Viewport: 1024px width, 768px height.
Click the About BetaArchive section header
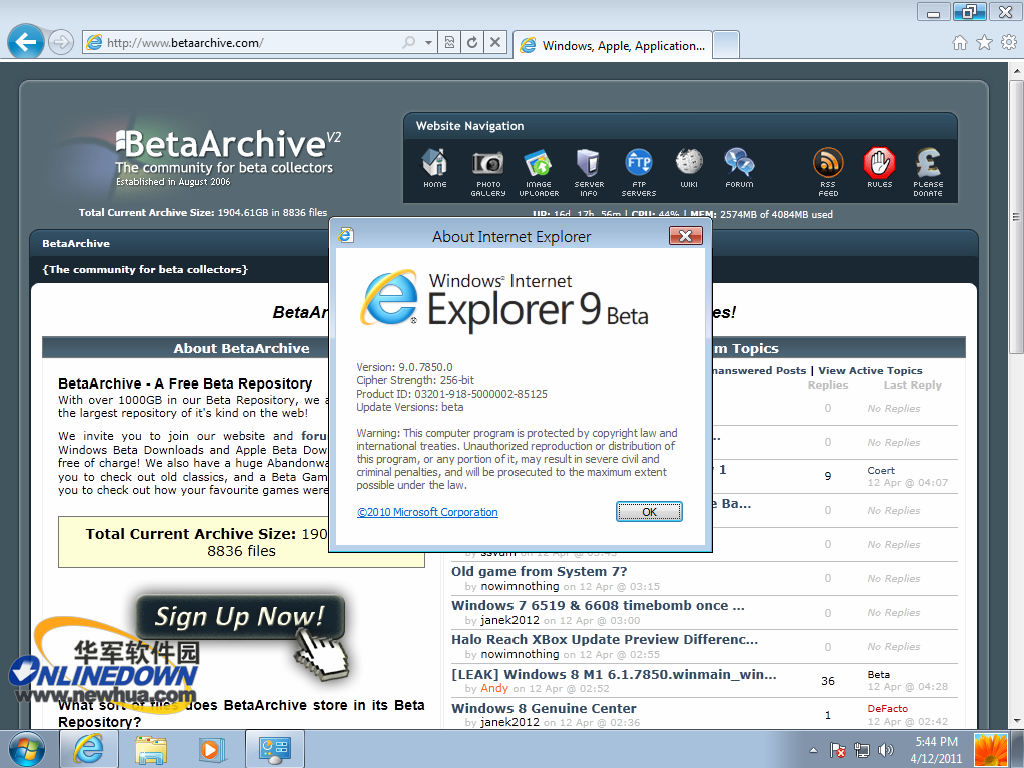point(241,348)
